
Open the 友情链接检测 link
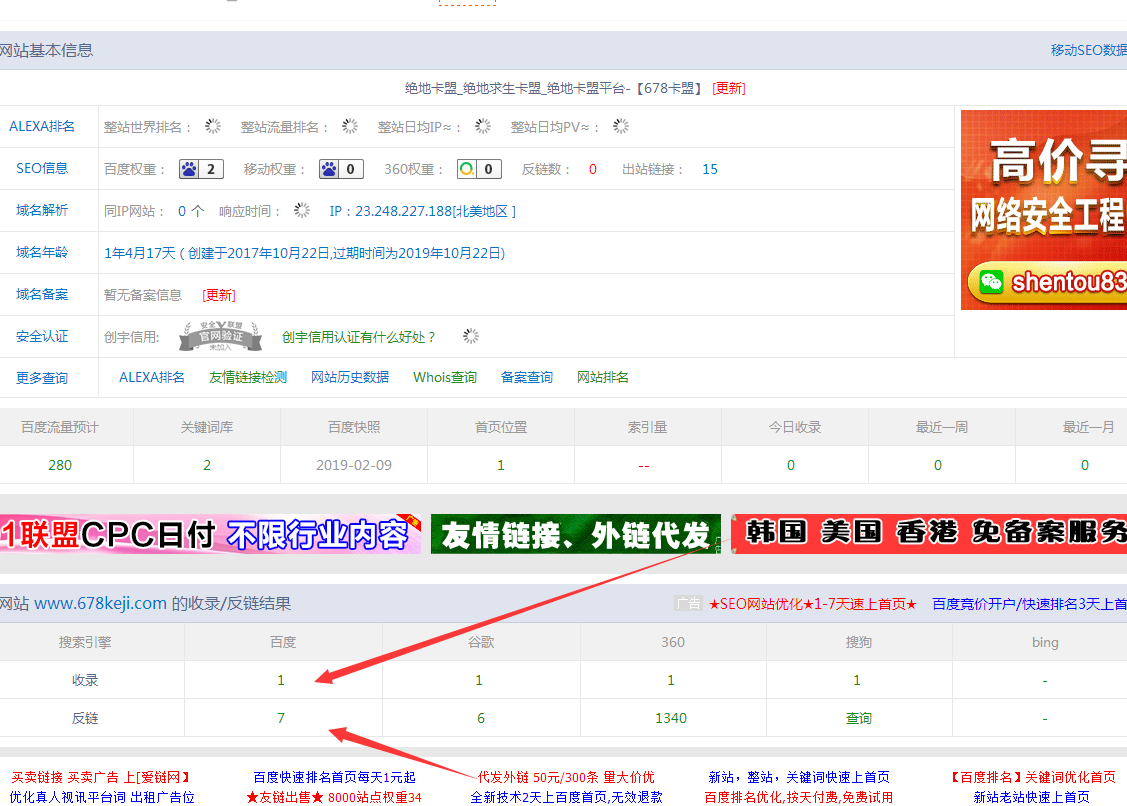(x=248, y=377)
